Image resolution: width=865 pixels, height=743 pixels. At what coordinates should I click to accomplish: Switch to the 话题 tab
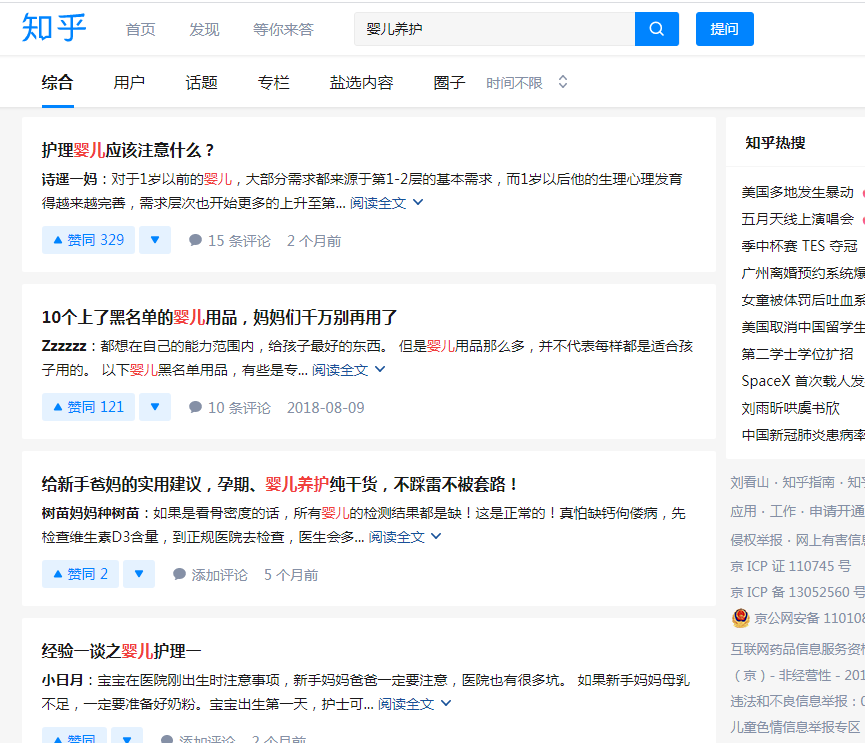201,83
